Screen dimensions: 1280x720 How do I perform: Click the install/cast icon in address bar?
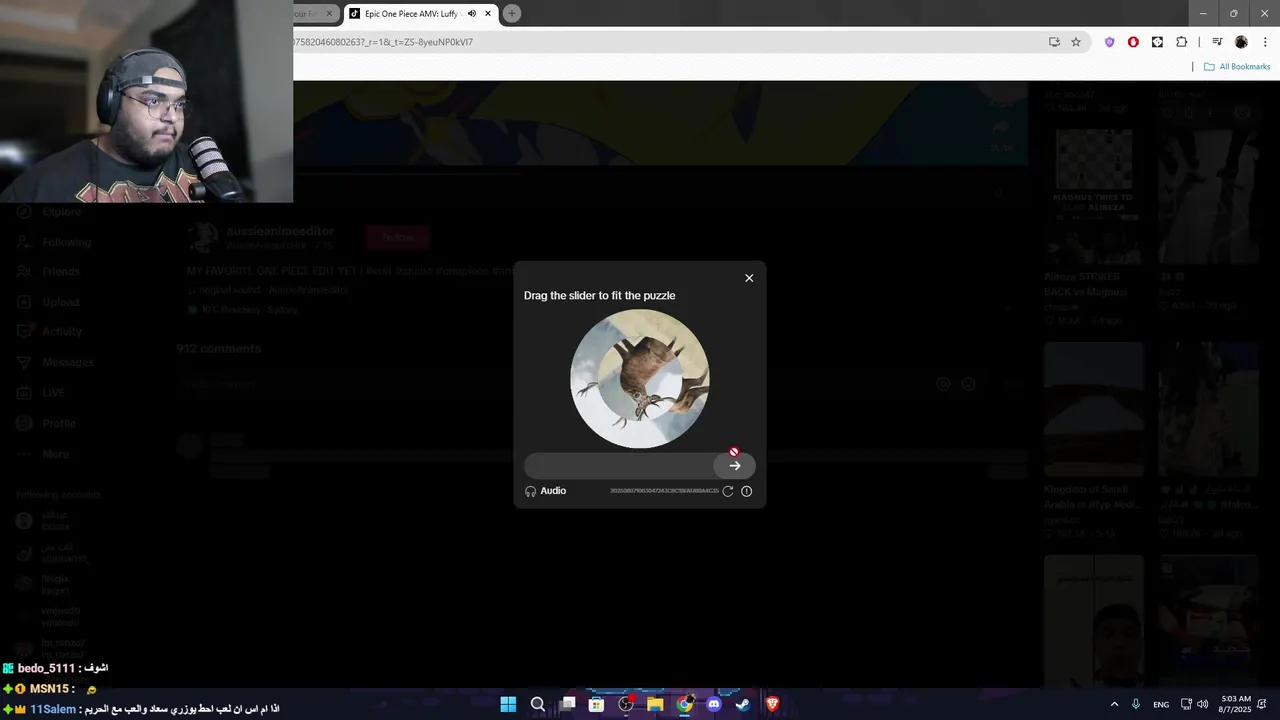click(x=1054, y=42)
